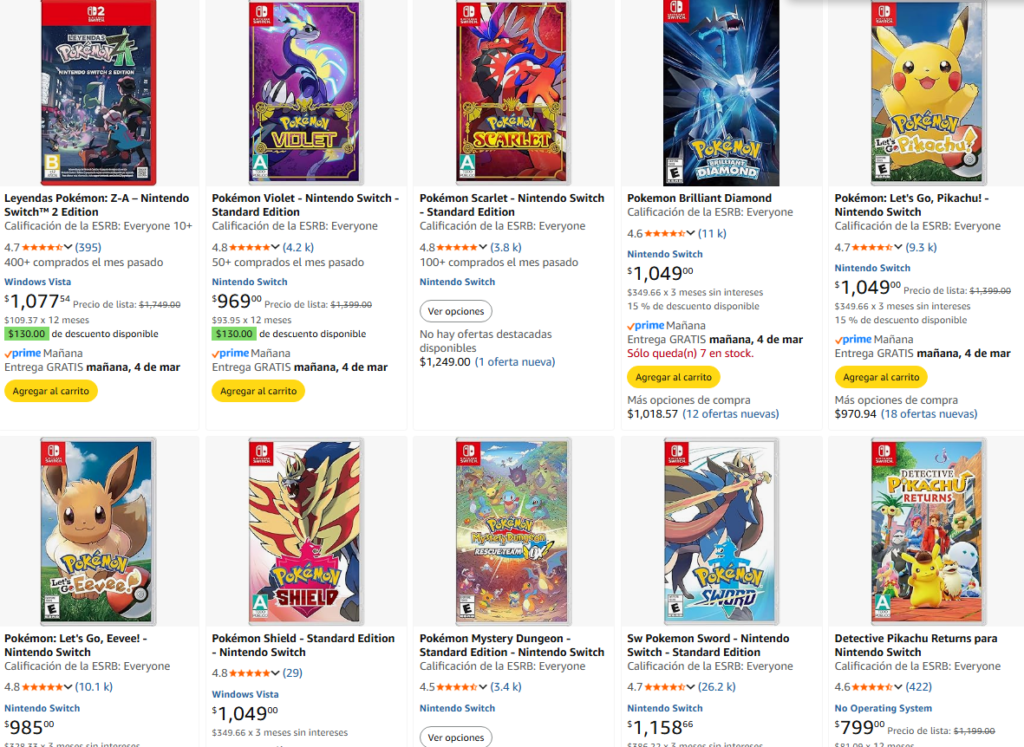The height and width of the screenshot is (747, 1024).
Task: Add Leyendas Pokémon Z-A to cart
Action: tap(51, 391)
